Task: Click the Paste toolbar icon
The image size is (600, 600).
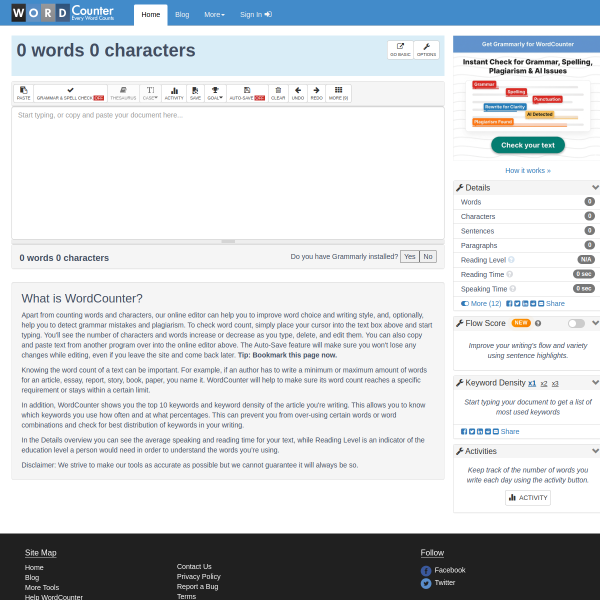Action: coord(23,93)
